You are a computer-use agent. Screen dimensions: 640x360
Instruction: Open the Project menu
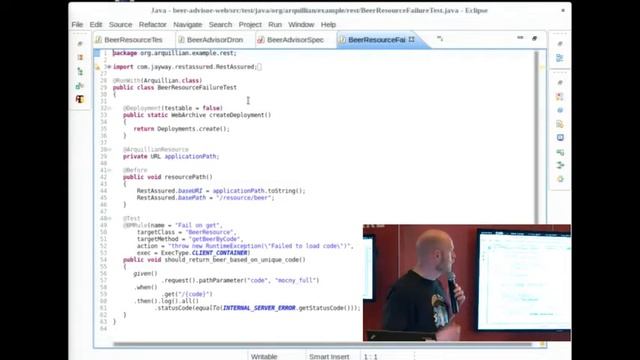[250, 24]
